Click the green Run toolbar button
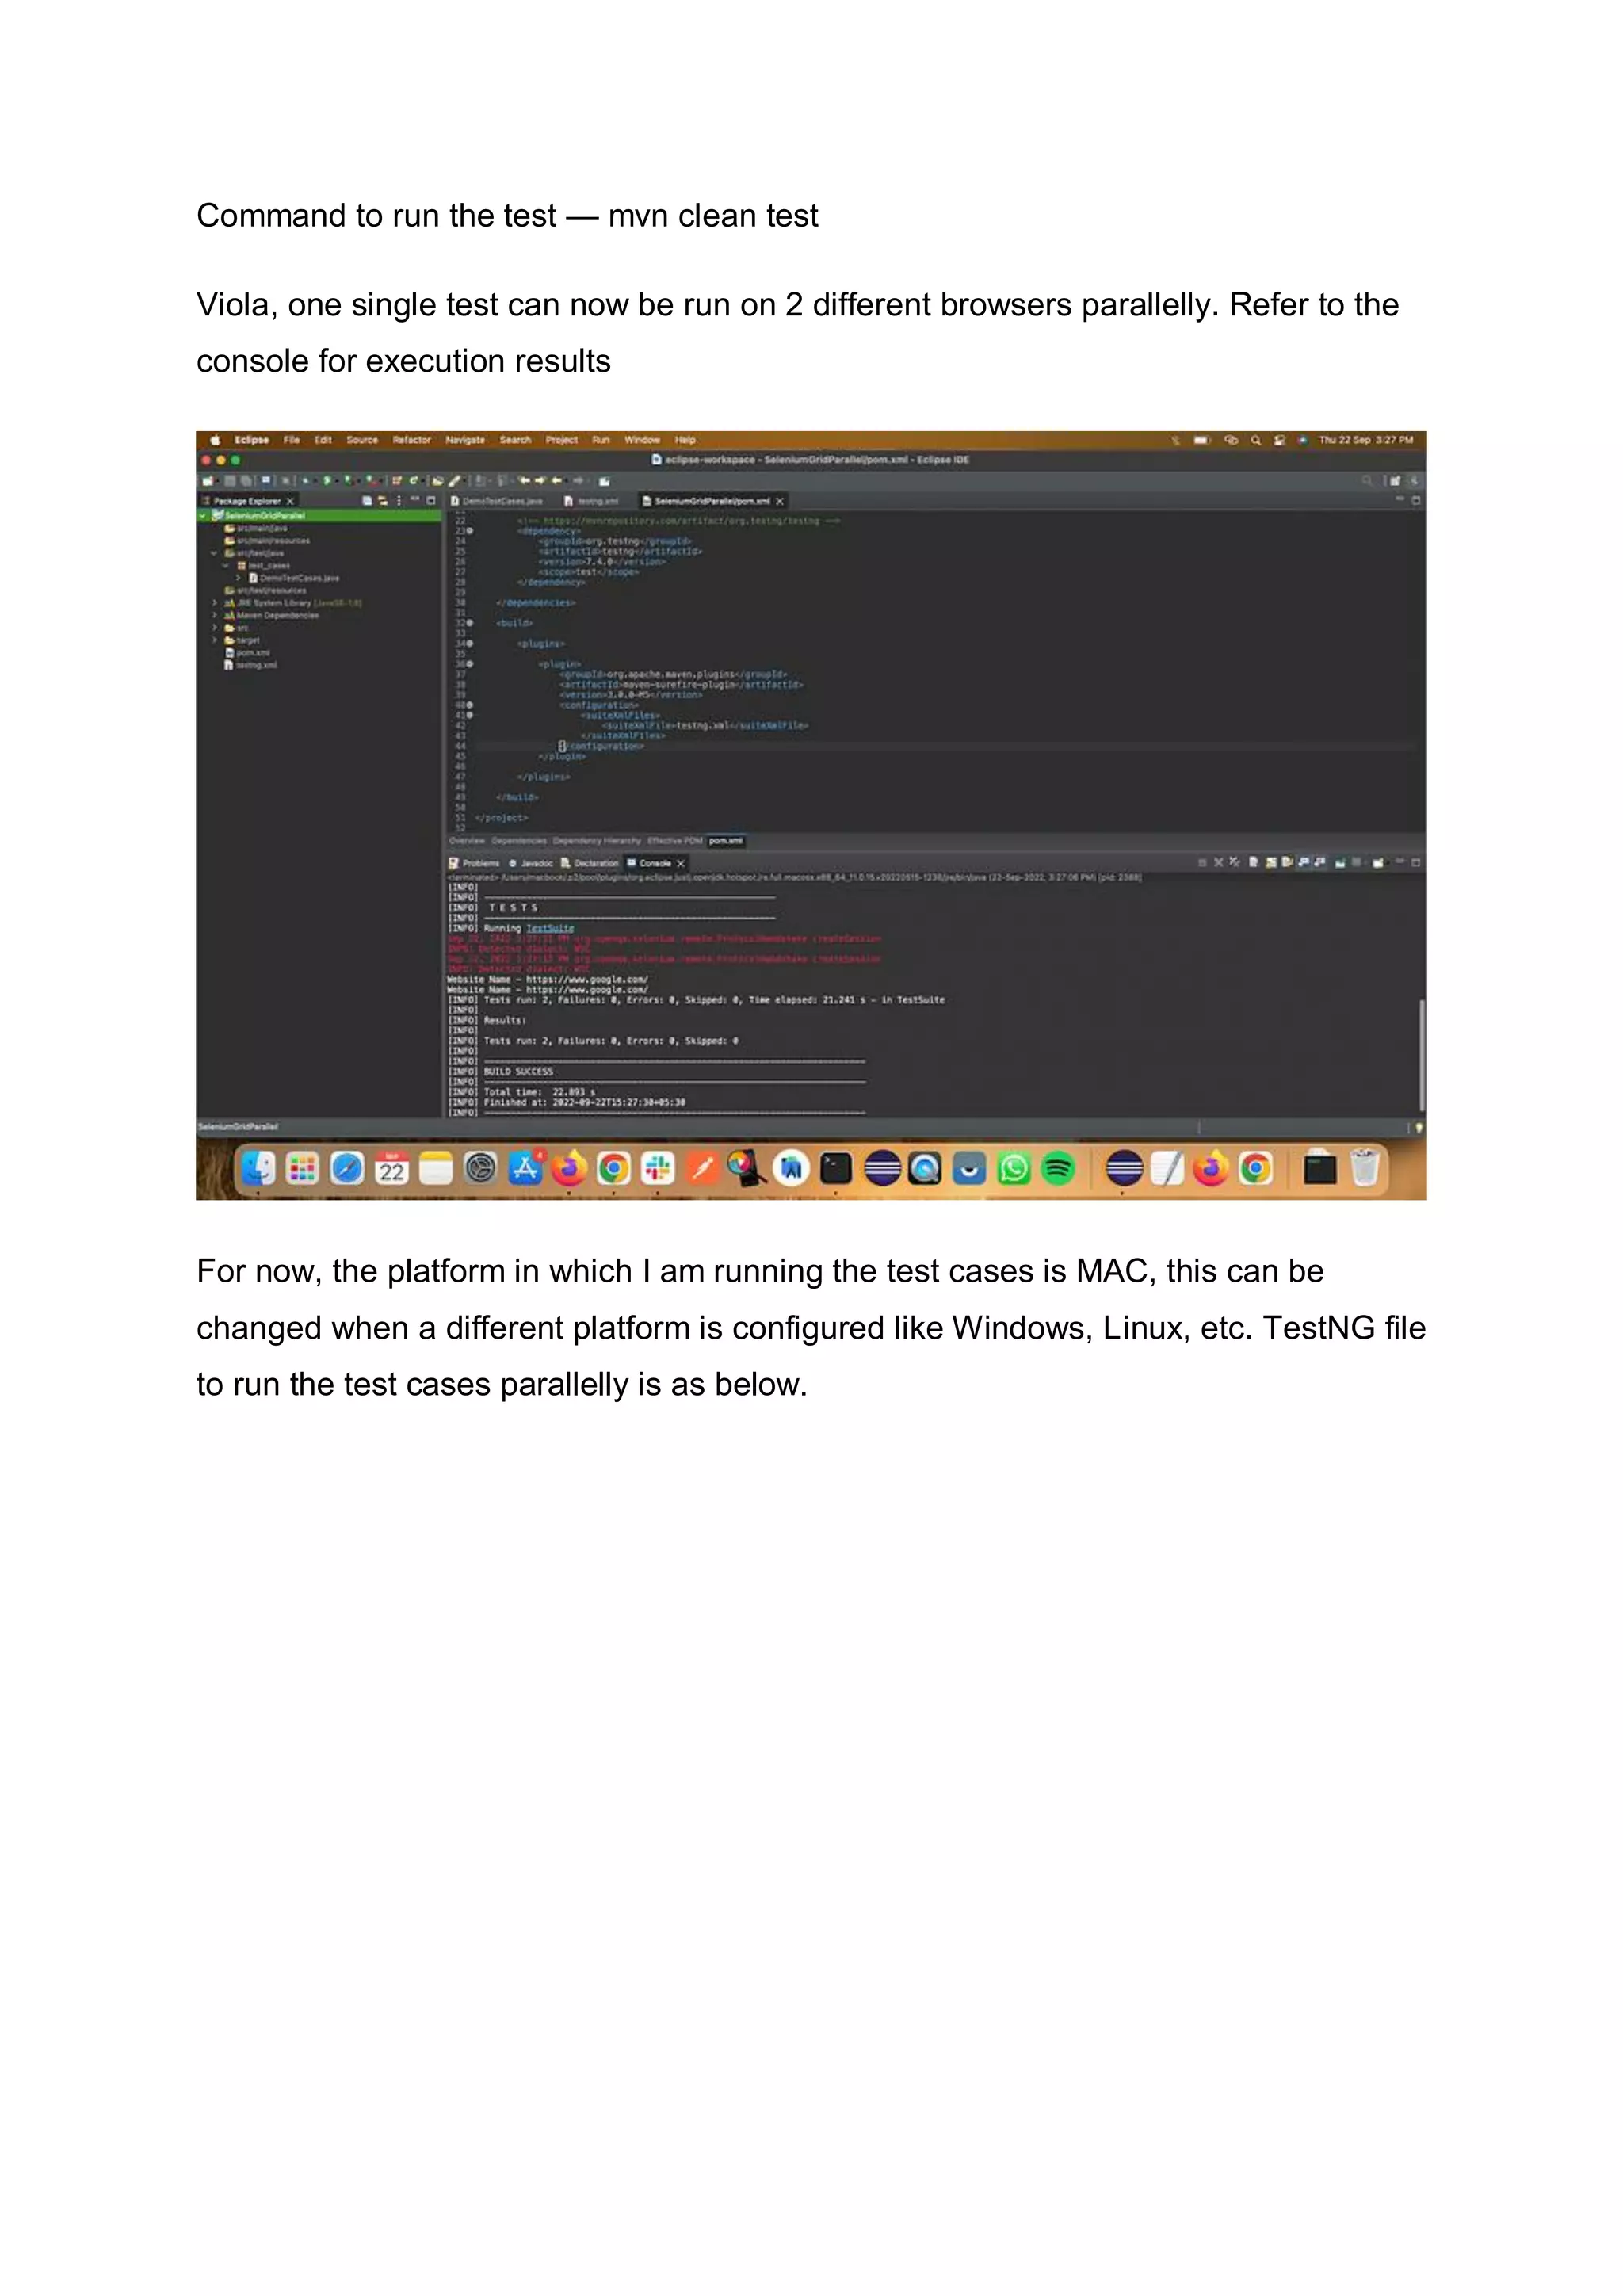Viewport: 1623px width, 2296px height. 327,481
